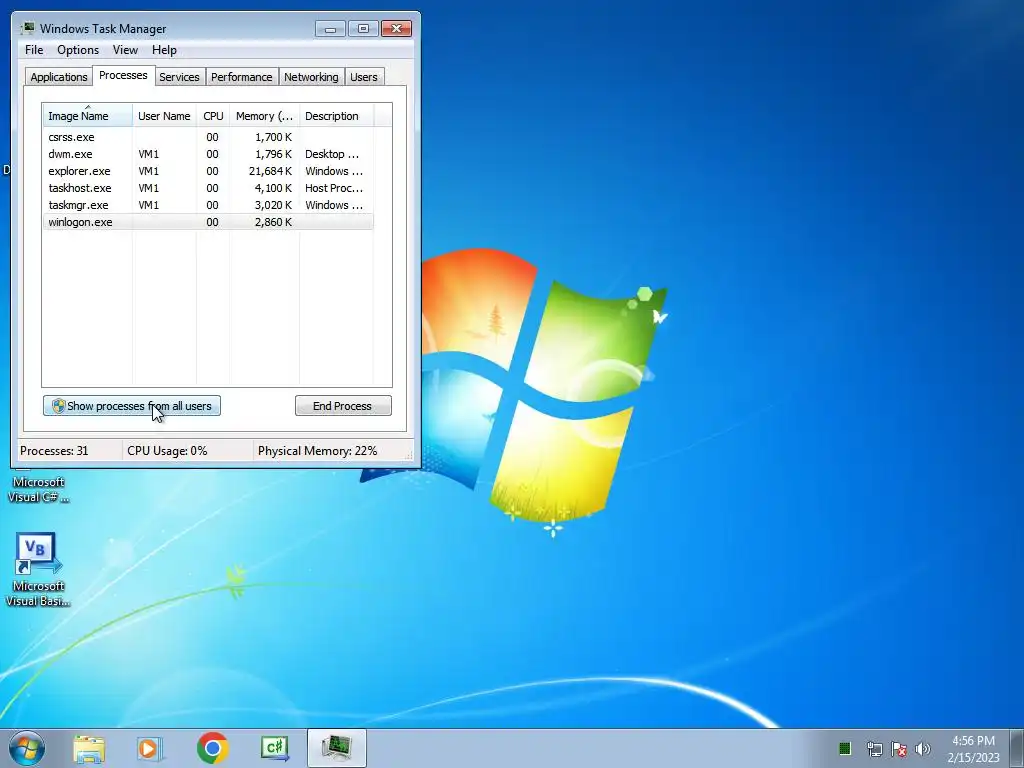Select the dwm.exe process row

pyautogui.click(x=208, y=154)
